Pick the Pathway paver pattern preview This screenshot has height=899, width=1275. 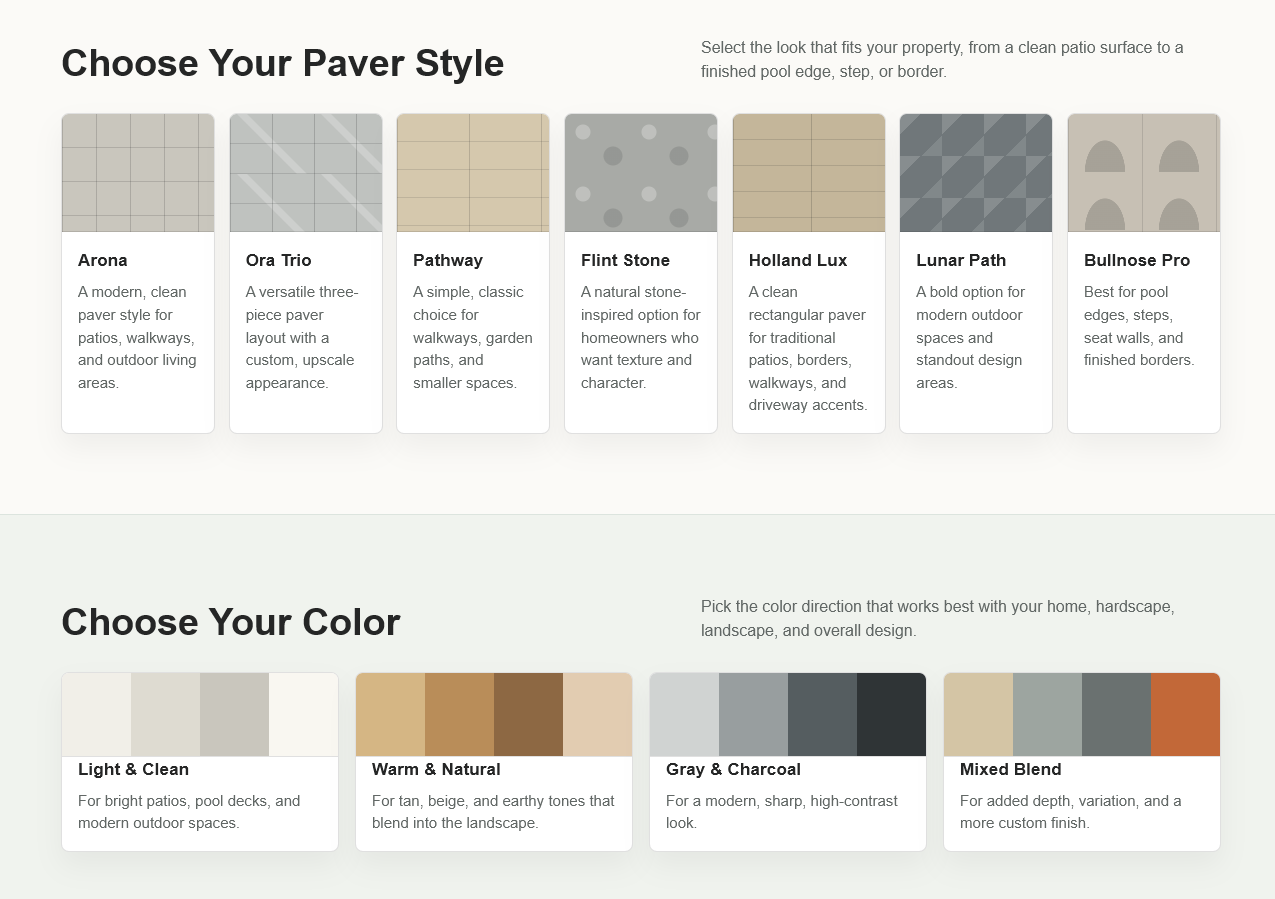click(x=473, y=173)
